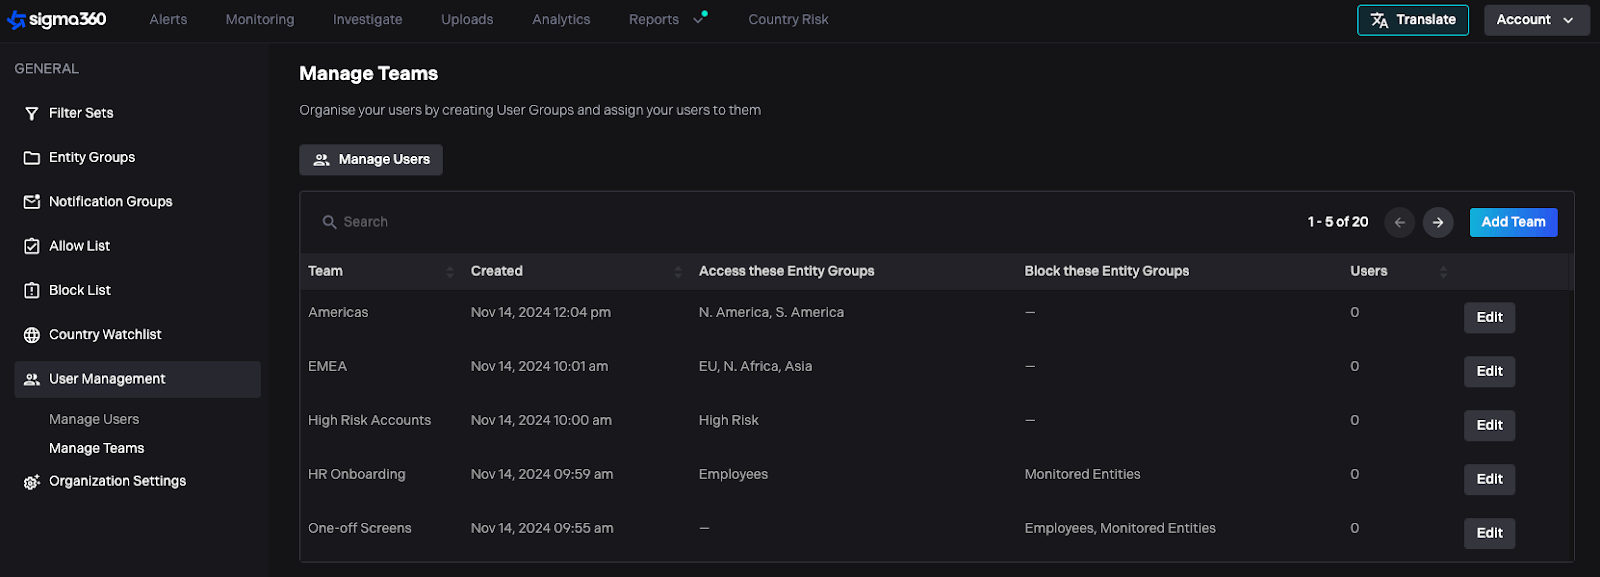Expand the Reports menu chevron

[699, 20]
